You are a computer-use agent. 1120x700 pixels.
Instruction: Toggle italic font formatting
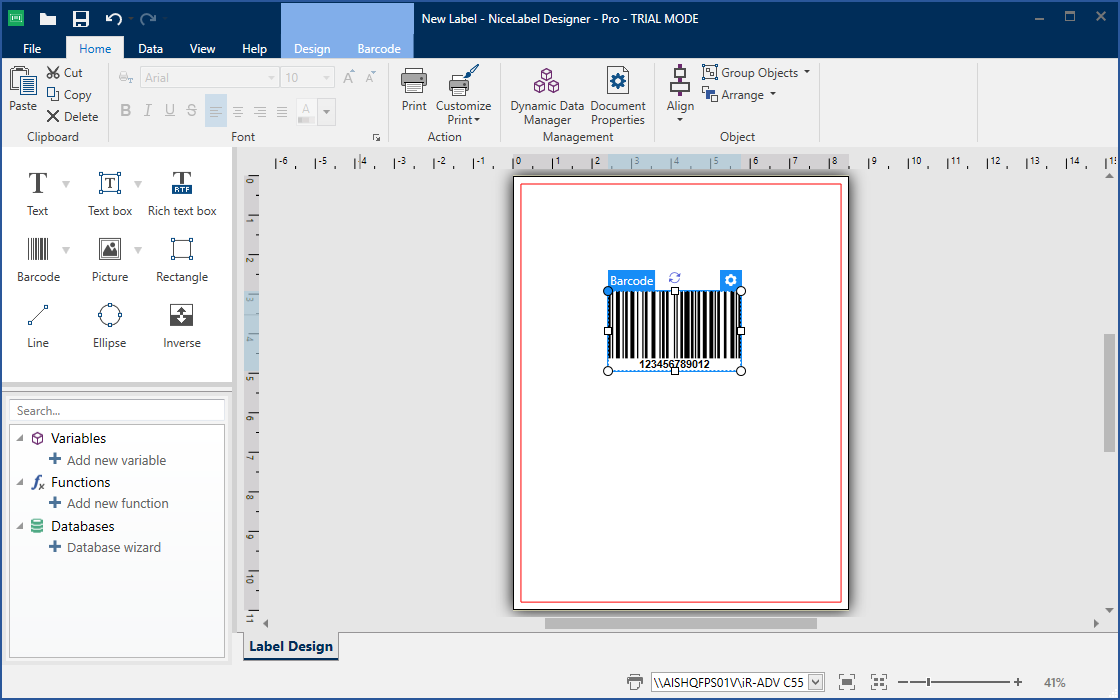pos(148,111)
